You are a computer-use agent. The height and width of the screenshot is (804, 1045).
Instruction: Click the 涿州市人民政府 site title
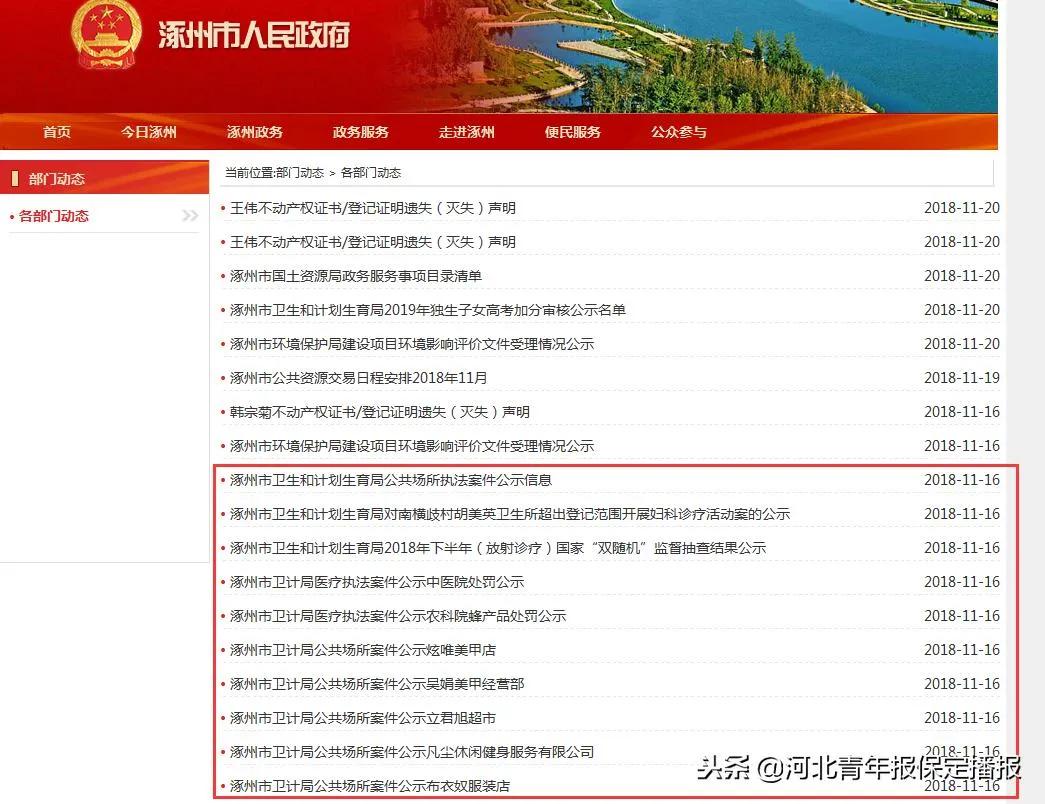[254, 35]
